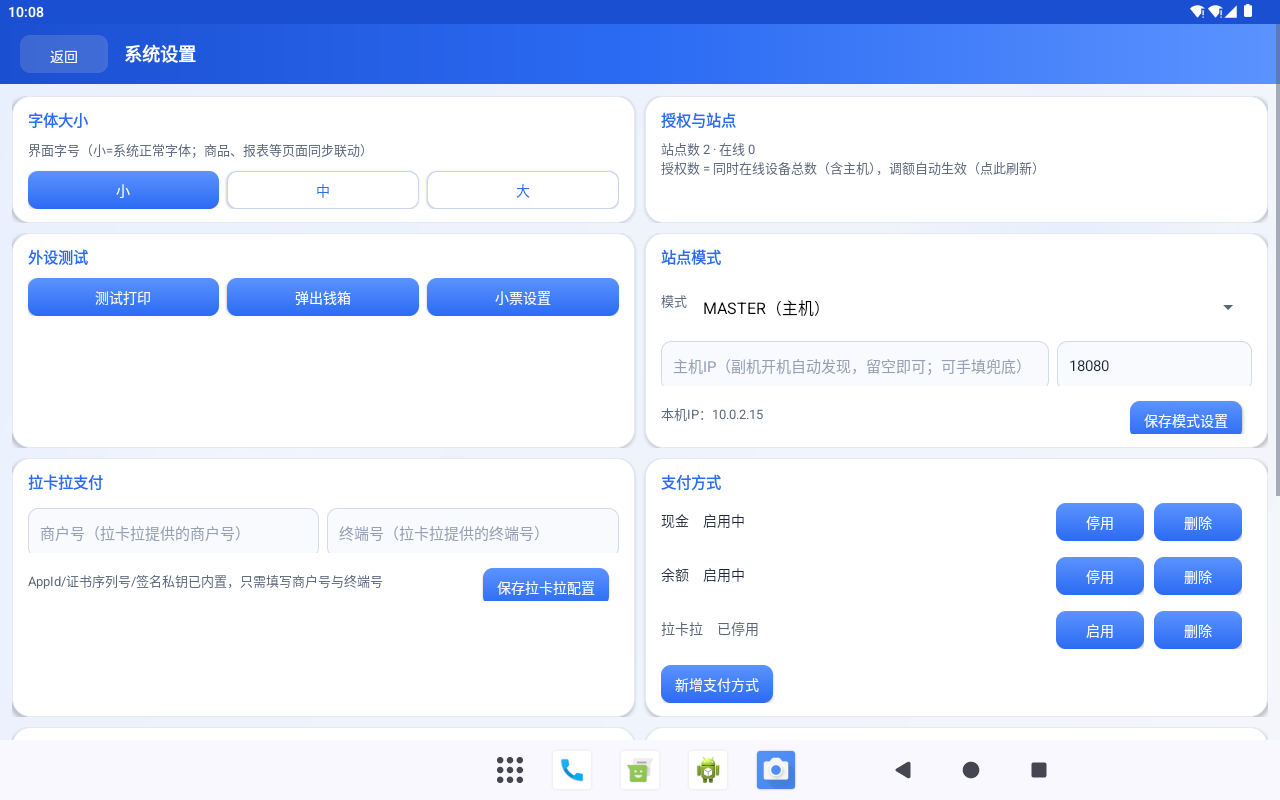Click the 授权数 refresh description text
Viewport: 1280px width, 800px height.
850,168
